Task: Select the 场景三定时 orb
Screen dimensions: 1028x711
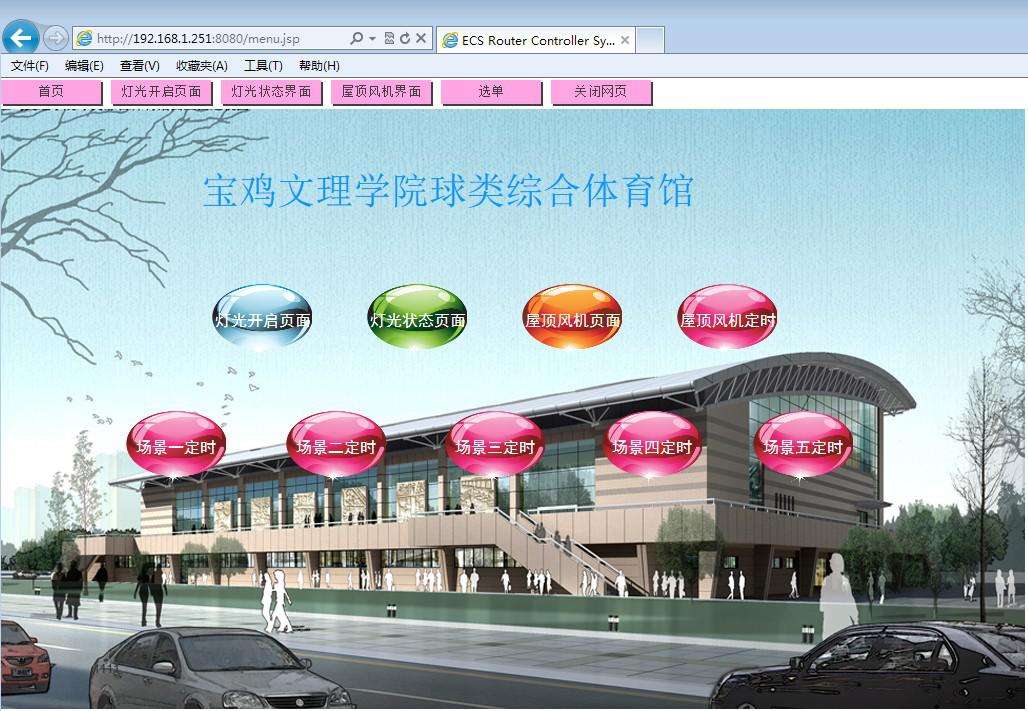Action: click(494, 446)
